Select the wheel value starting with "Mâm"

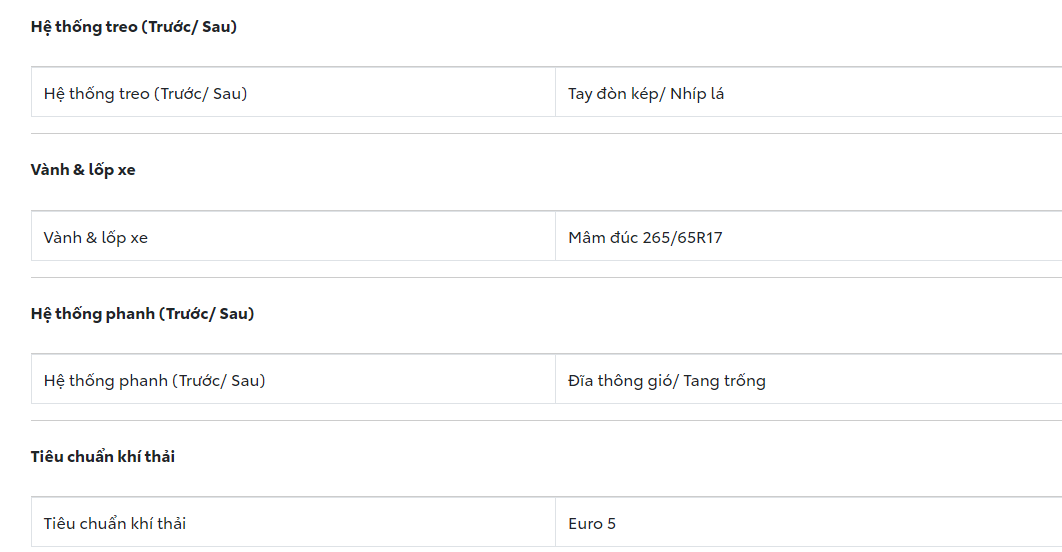645,238
